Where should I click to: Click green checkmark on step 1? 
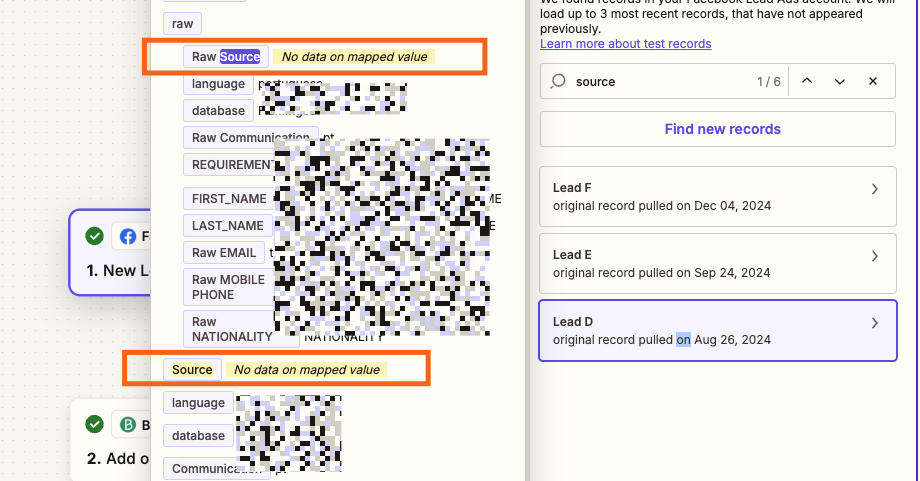[x=94, y=236]
